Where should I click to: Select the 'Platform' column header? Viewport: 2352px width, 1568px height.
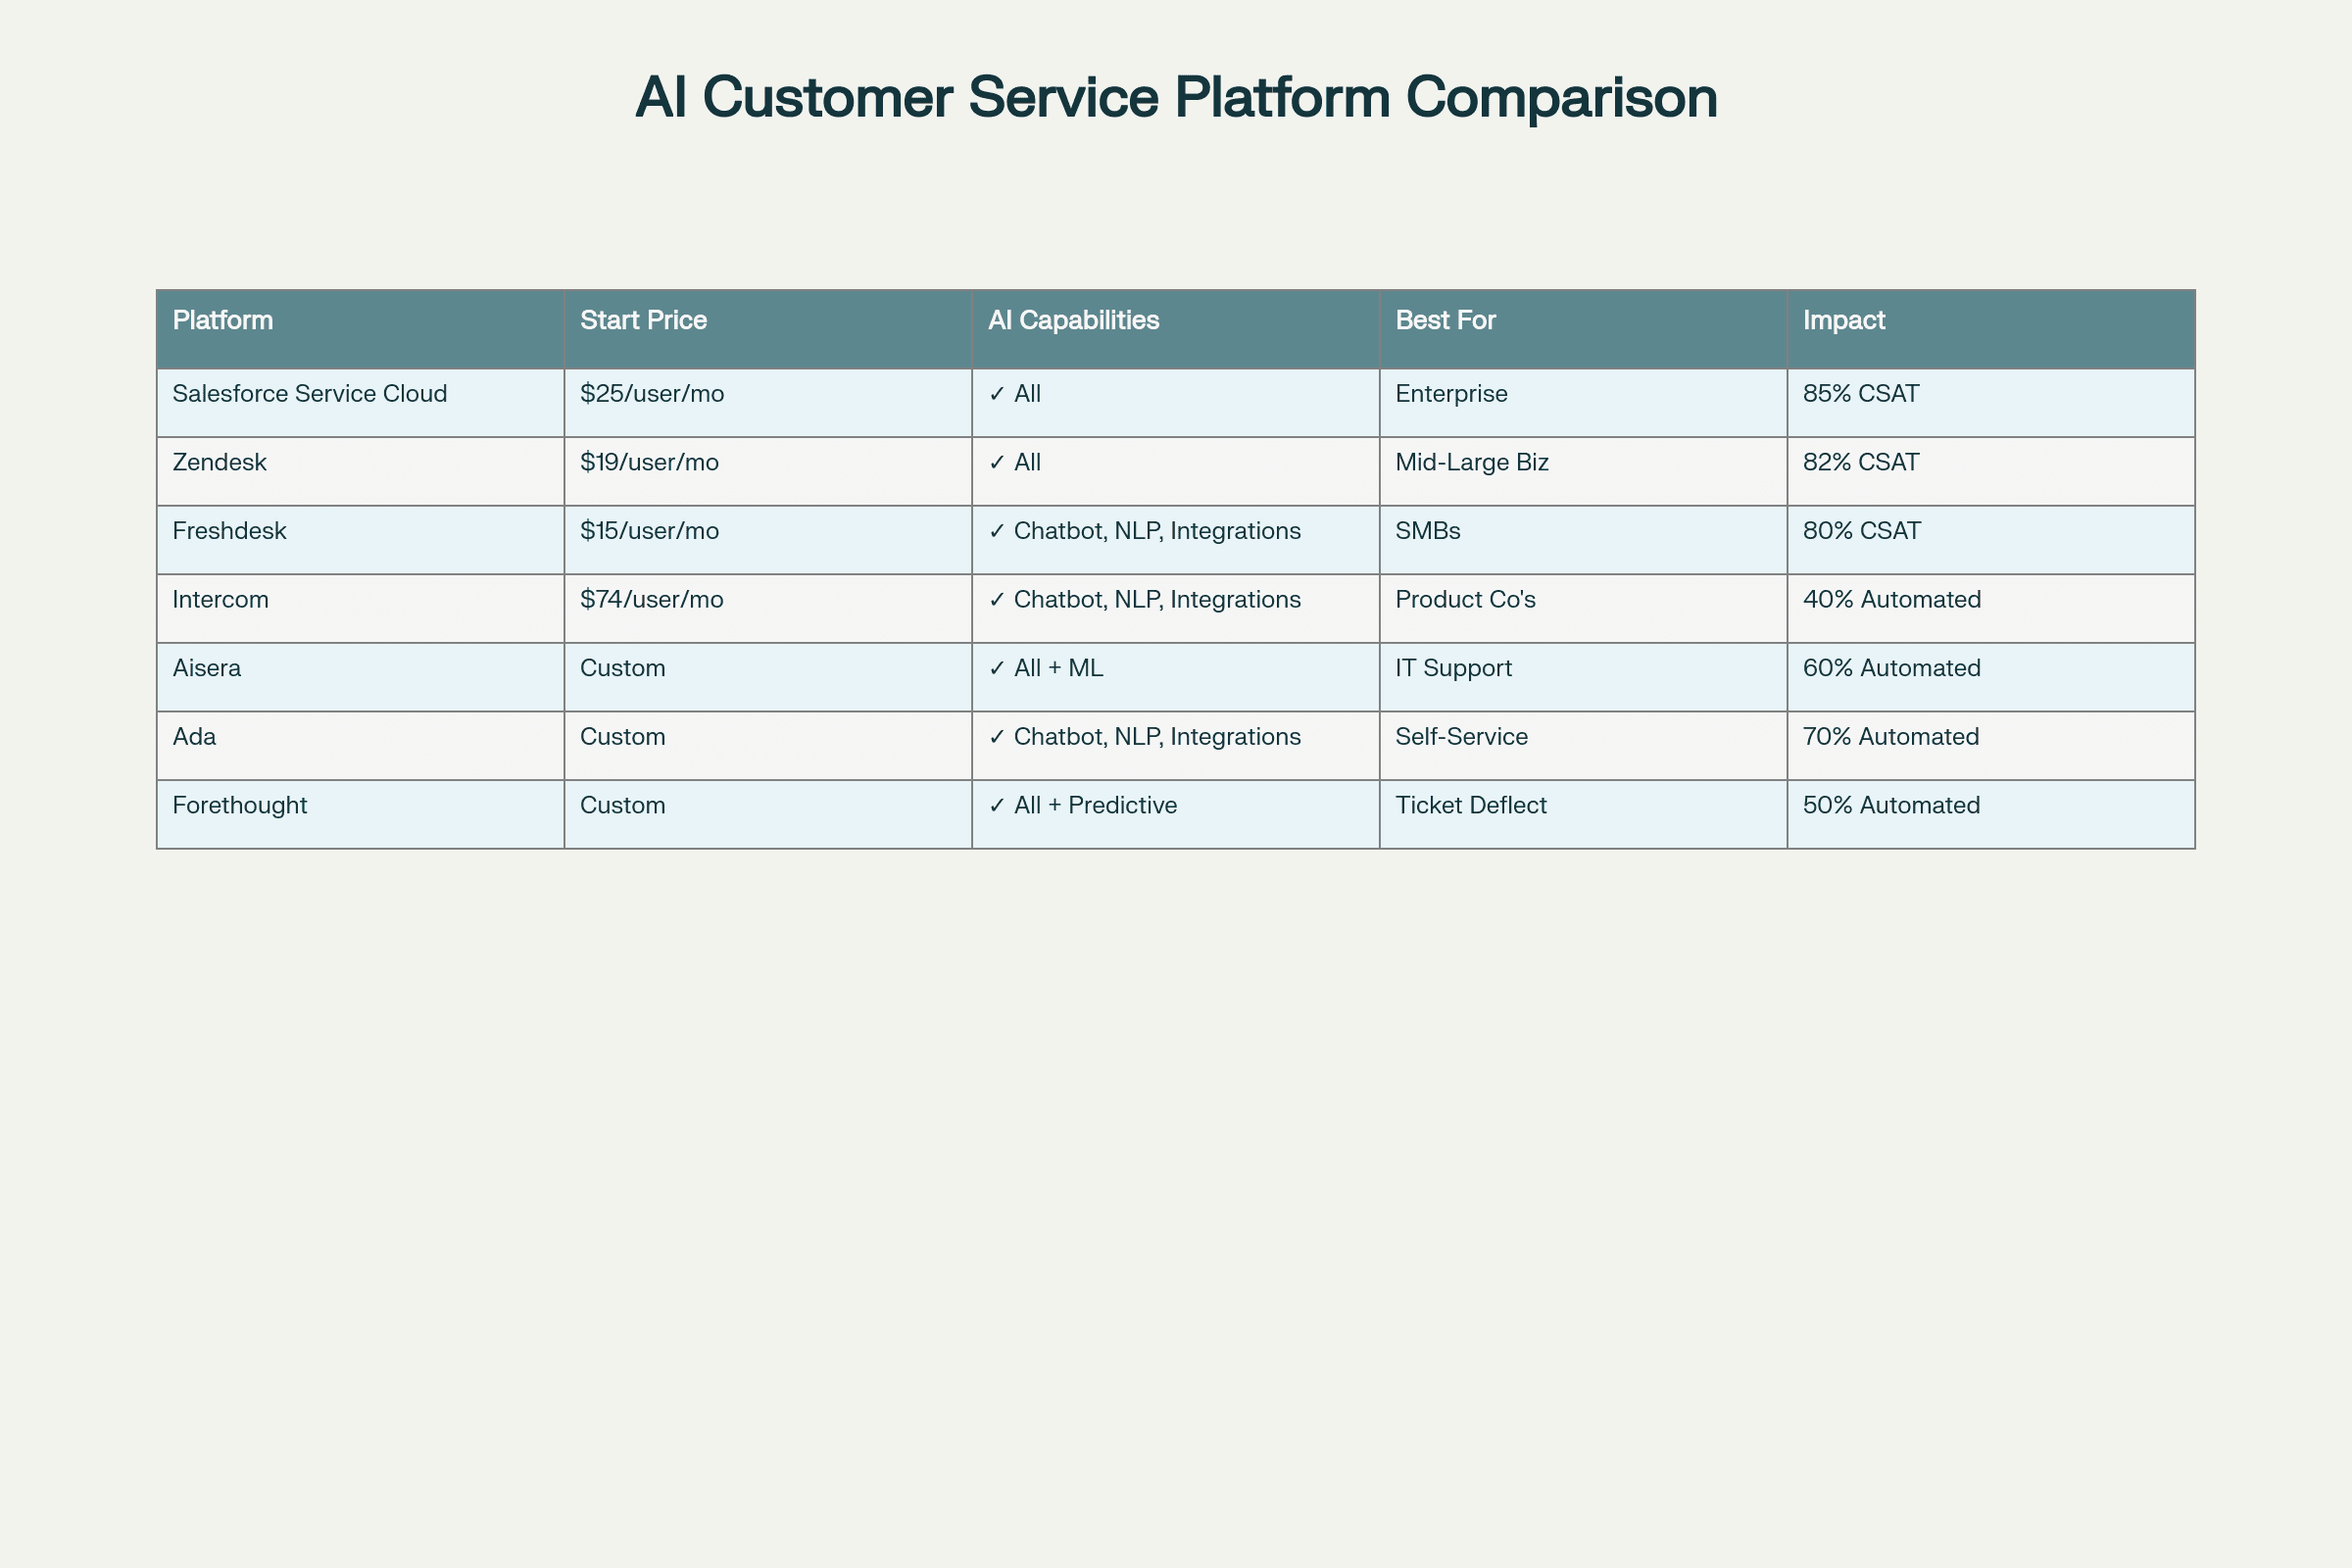click(x=360, y=329)
